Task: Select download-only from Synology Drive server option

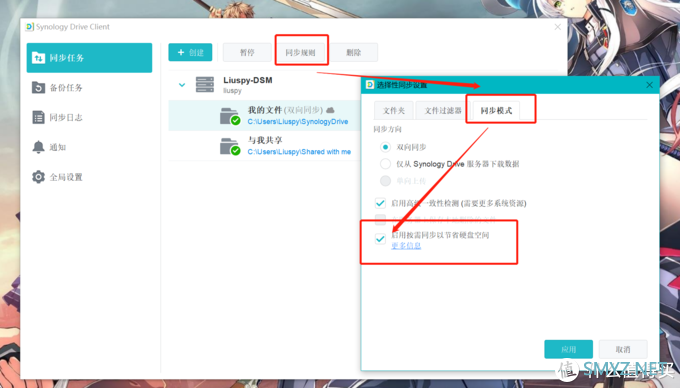Action: pos(385,164)
